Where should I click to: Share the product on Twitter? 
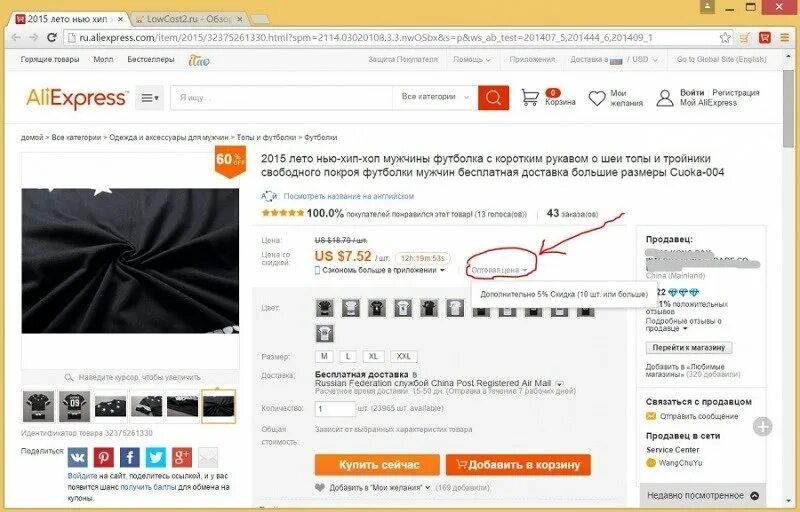click(156, 457)
